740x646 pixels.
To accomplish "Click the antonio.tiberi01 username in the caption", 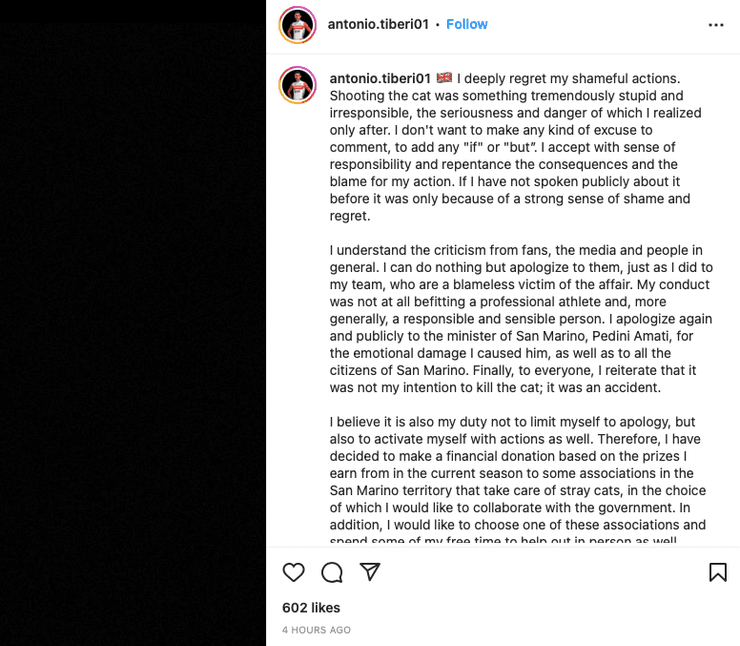I will click(380, 78).
